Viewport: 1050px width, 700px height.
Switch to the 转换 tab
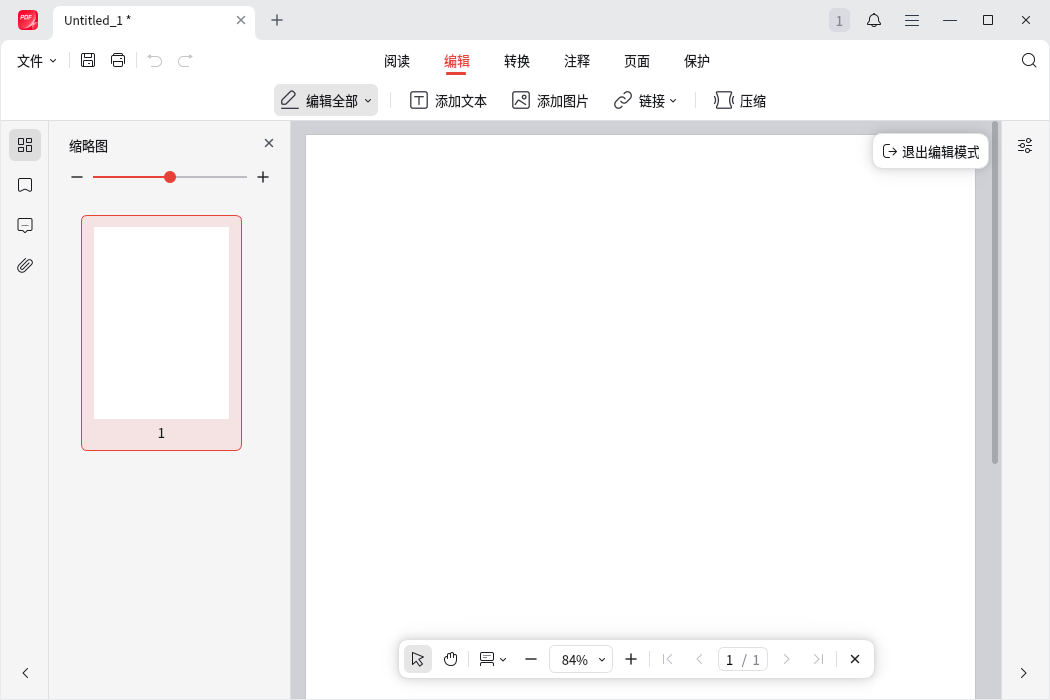pyautogui.click(x=517, y=61)
